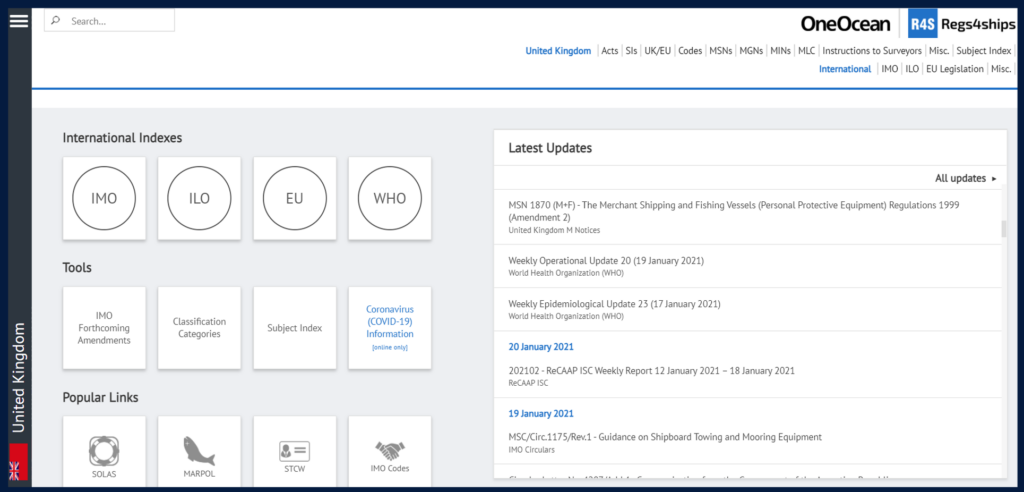The width and height of the screenshot is (1024, 492).
Task: Open the MSNs menu item
Action: [721, 50]
